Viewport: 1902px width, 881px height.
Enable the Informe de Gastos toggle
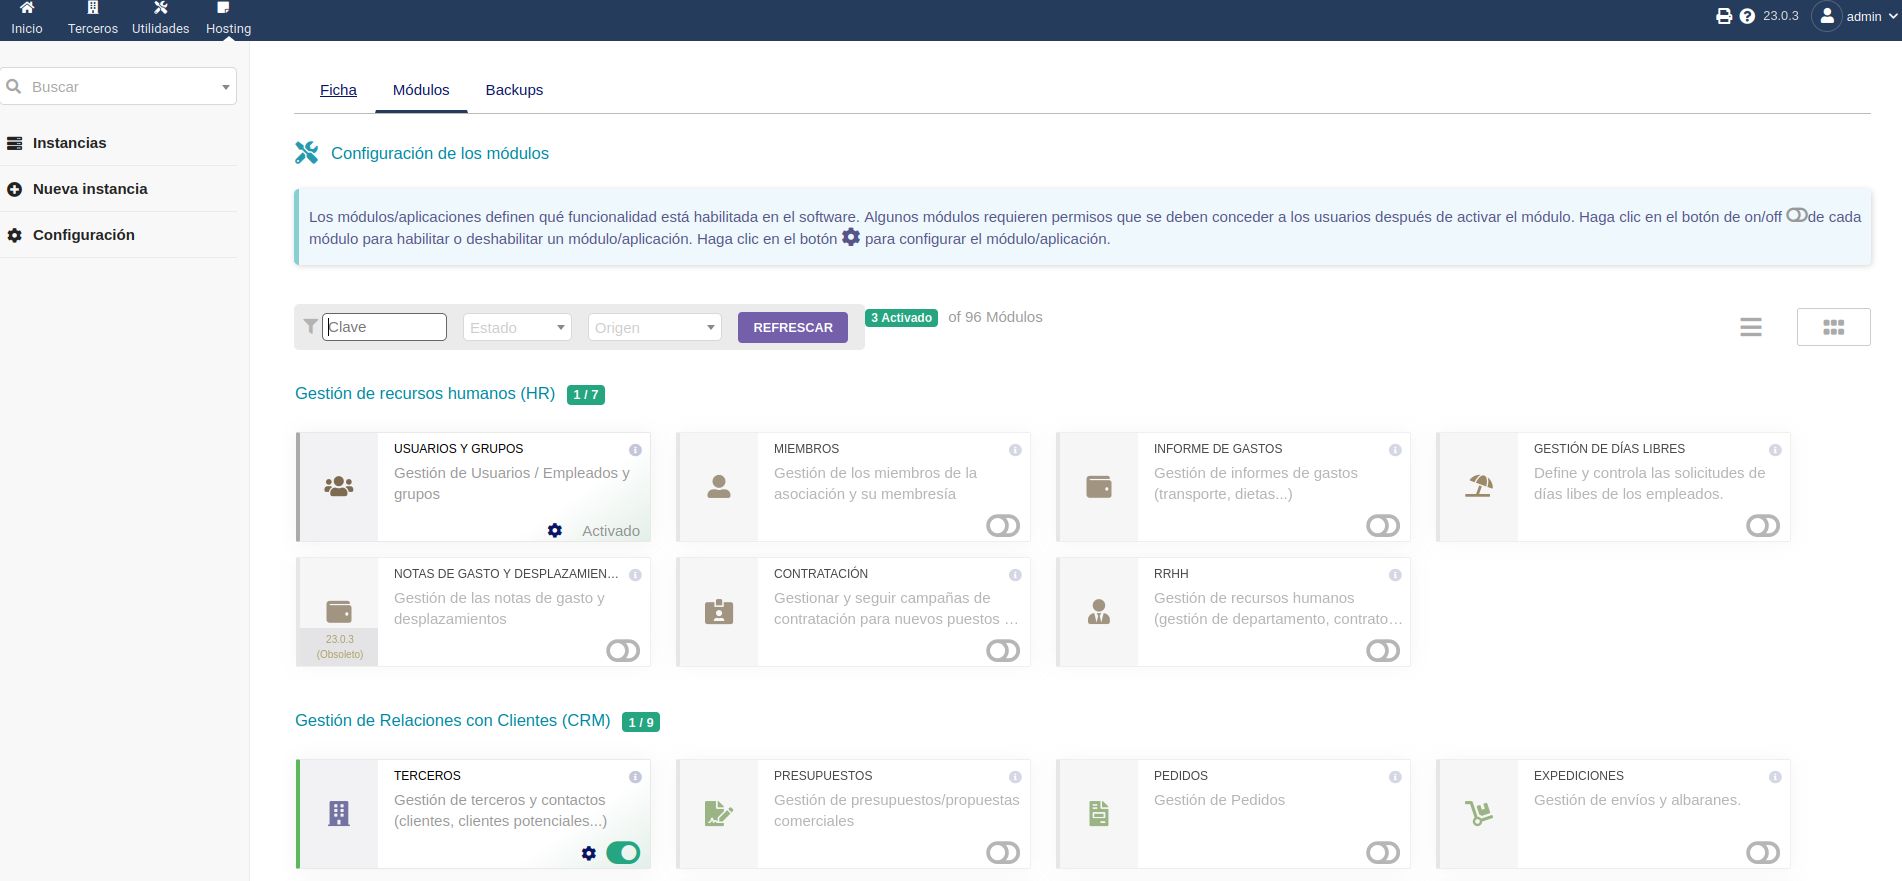1383,526
